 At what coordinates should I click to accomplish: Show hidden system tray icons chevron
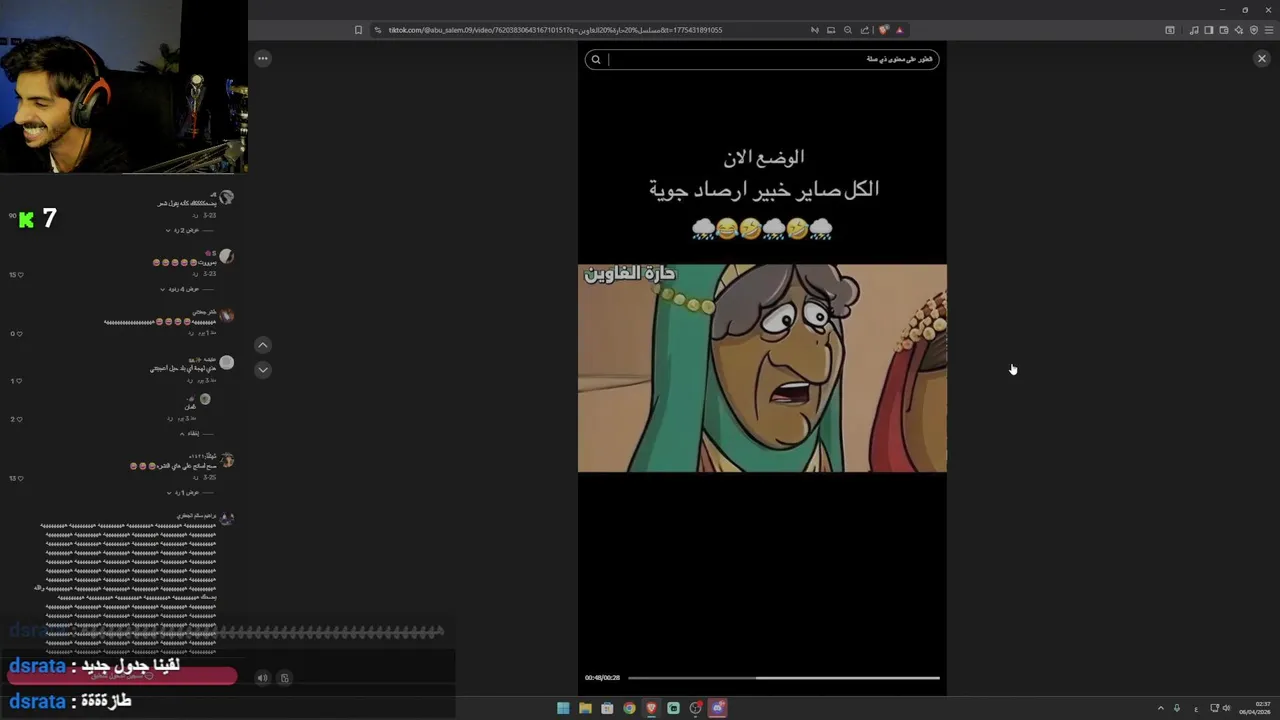(1161, 708)
